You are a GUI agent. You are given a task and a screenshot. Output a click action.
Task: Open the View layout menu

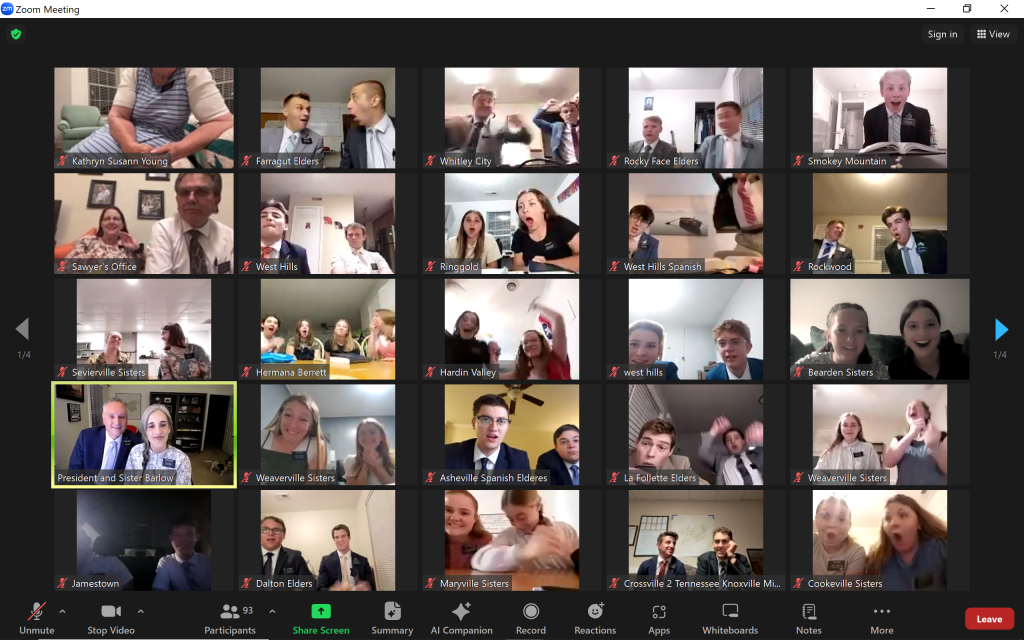tap(993, 34)
